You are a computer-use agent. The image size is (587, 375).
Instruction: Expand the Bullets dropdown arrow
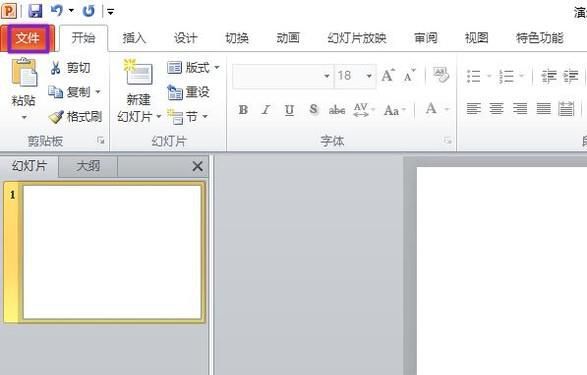489,76
